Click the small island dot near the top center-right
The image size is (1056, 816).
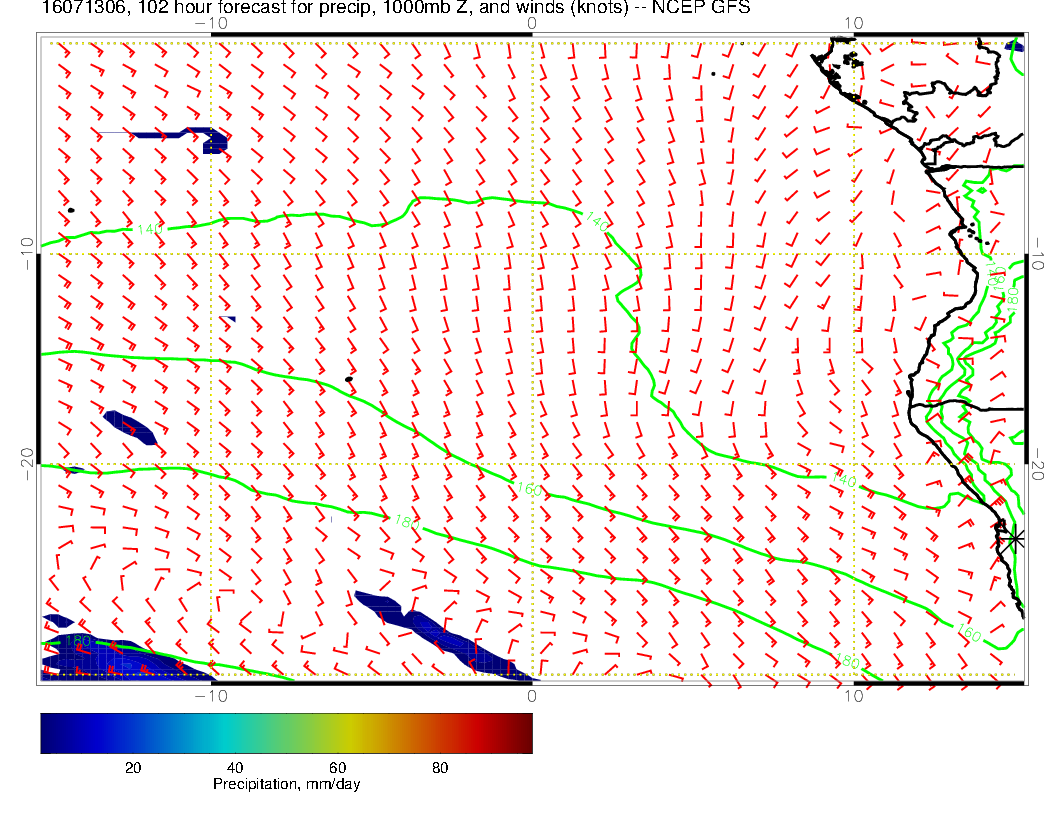click(x=713, y=73)
